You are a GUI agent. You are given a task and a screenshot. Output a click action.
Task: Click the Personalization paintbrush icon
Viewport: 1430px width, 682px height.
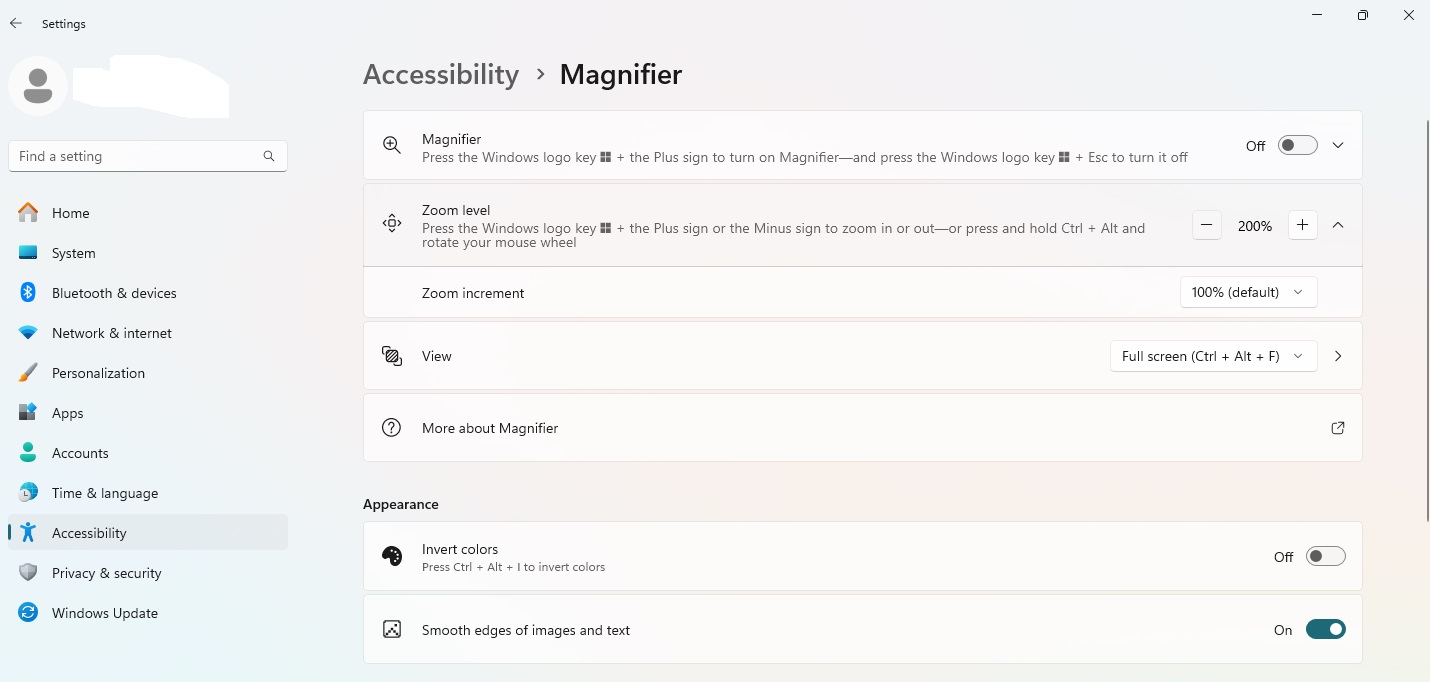point(28,373)
